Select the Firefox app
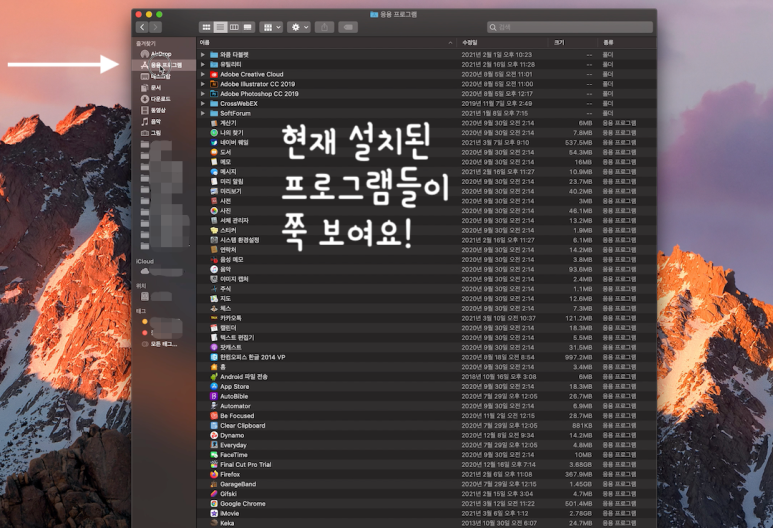 (x=225, y=474)
